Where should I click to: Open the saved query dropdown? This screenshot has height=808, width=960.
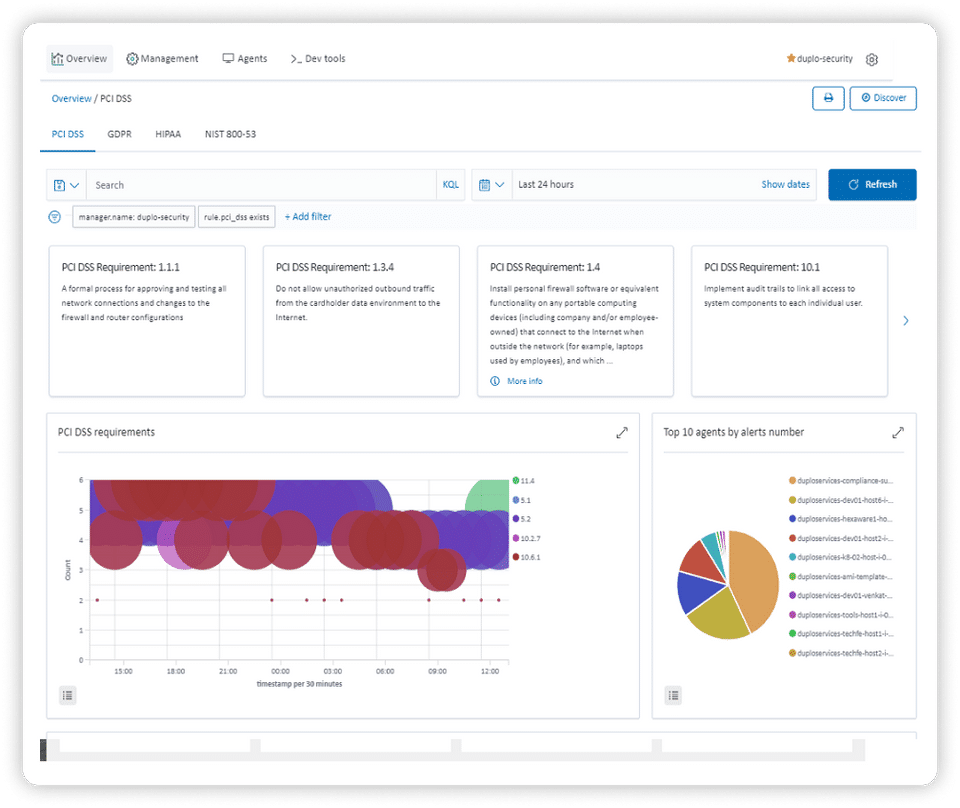(66, 185)
